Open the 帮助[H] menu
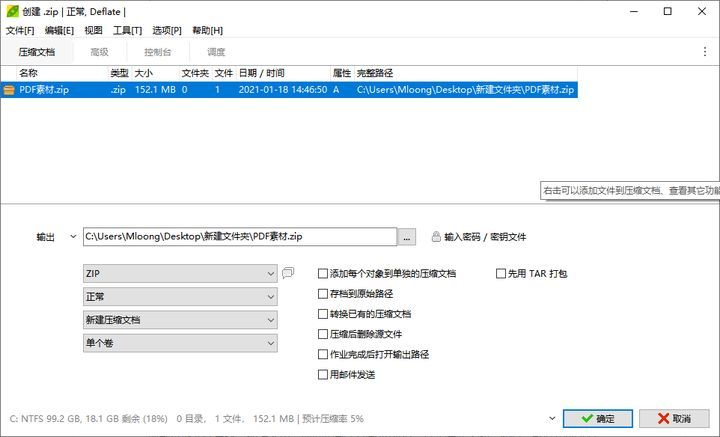This screenshot has width=720, height=437. (x=207, y=30)
